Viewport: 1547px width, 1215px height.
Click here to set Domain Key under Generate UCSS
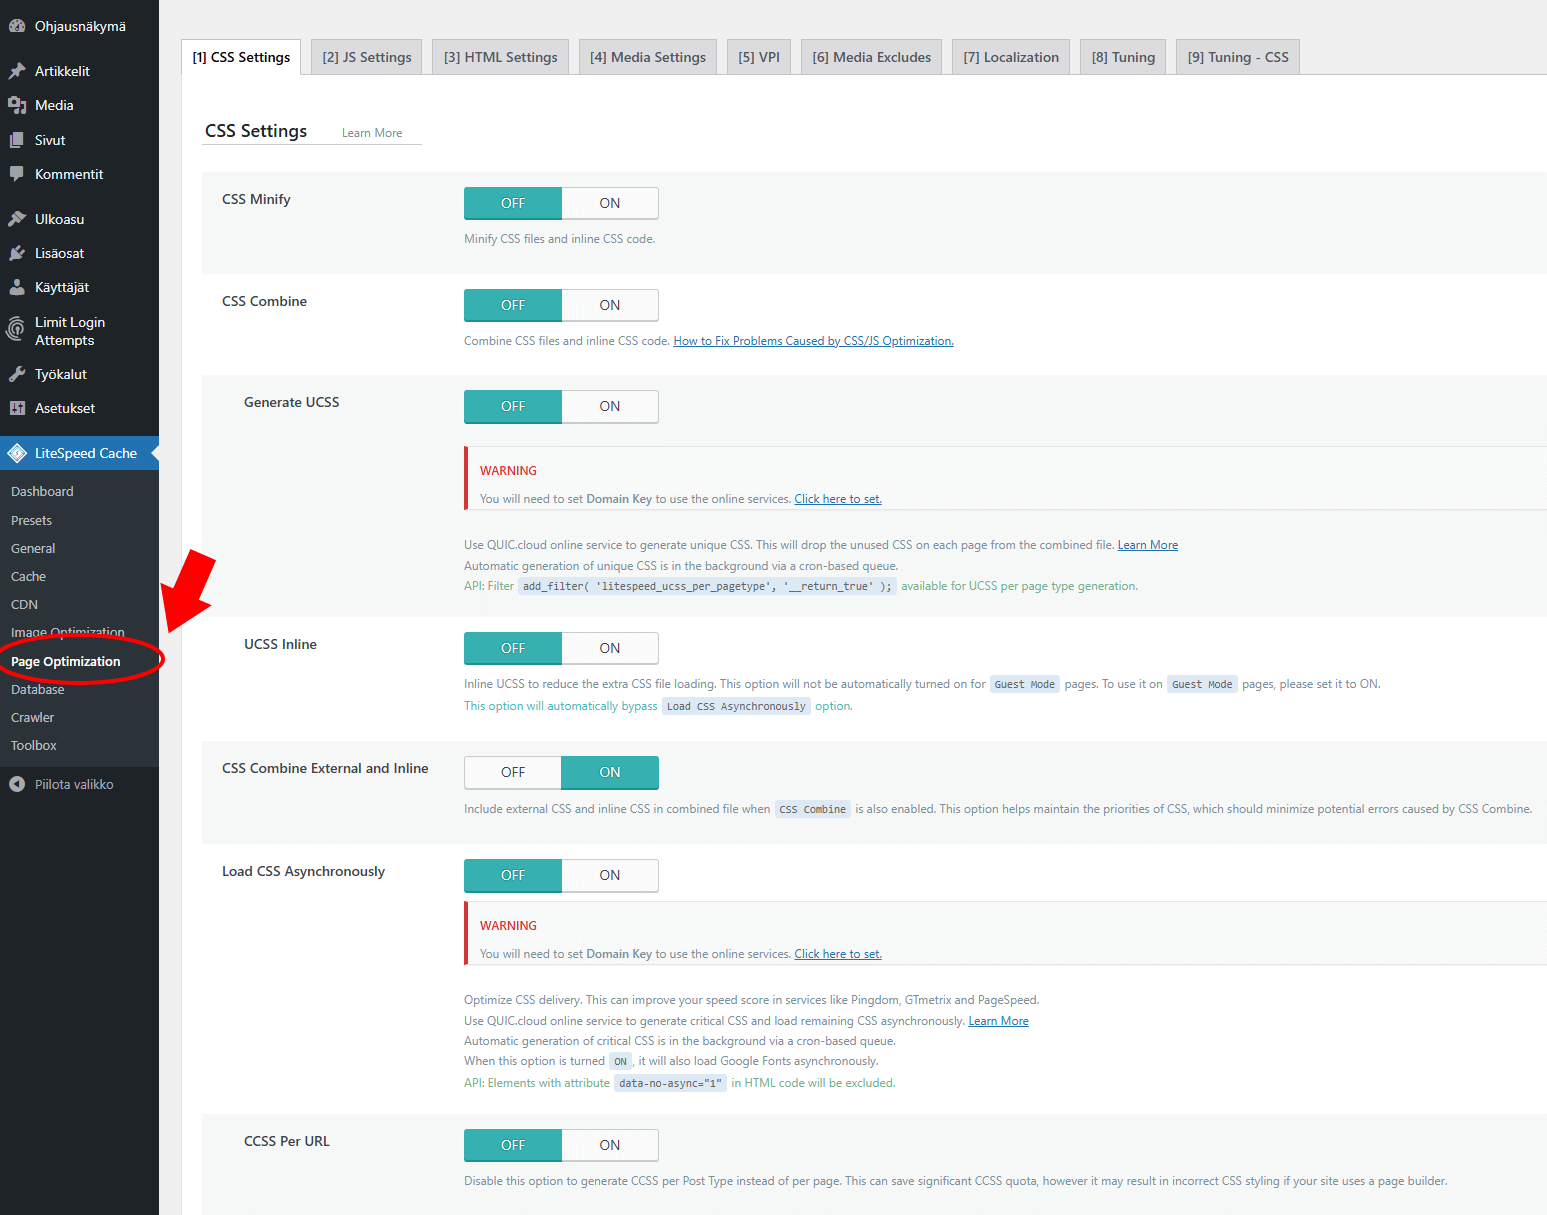(x=838, y=499)
